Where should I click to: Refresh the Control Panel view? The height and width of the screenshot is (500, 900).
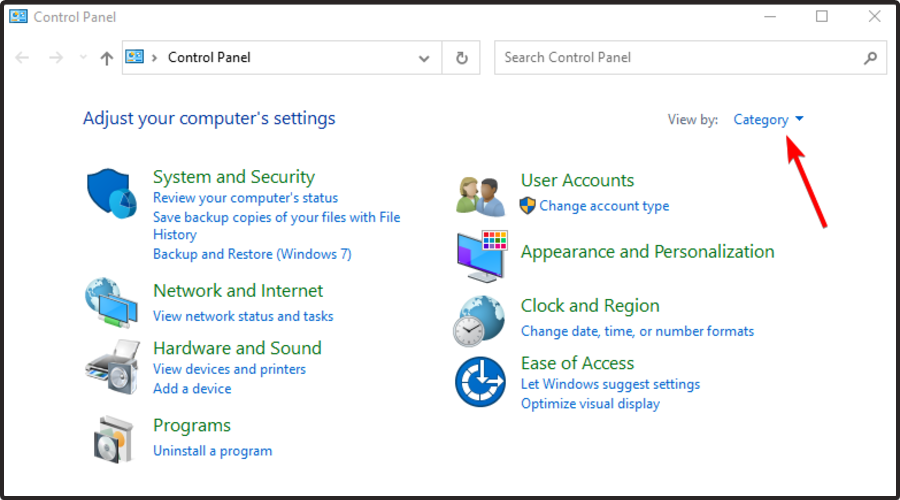pos(461,57)
